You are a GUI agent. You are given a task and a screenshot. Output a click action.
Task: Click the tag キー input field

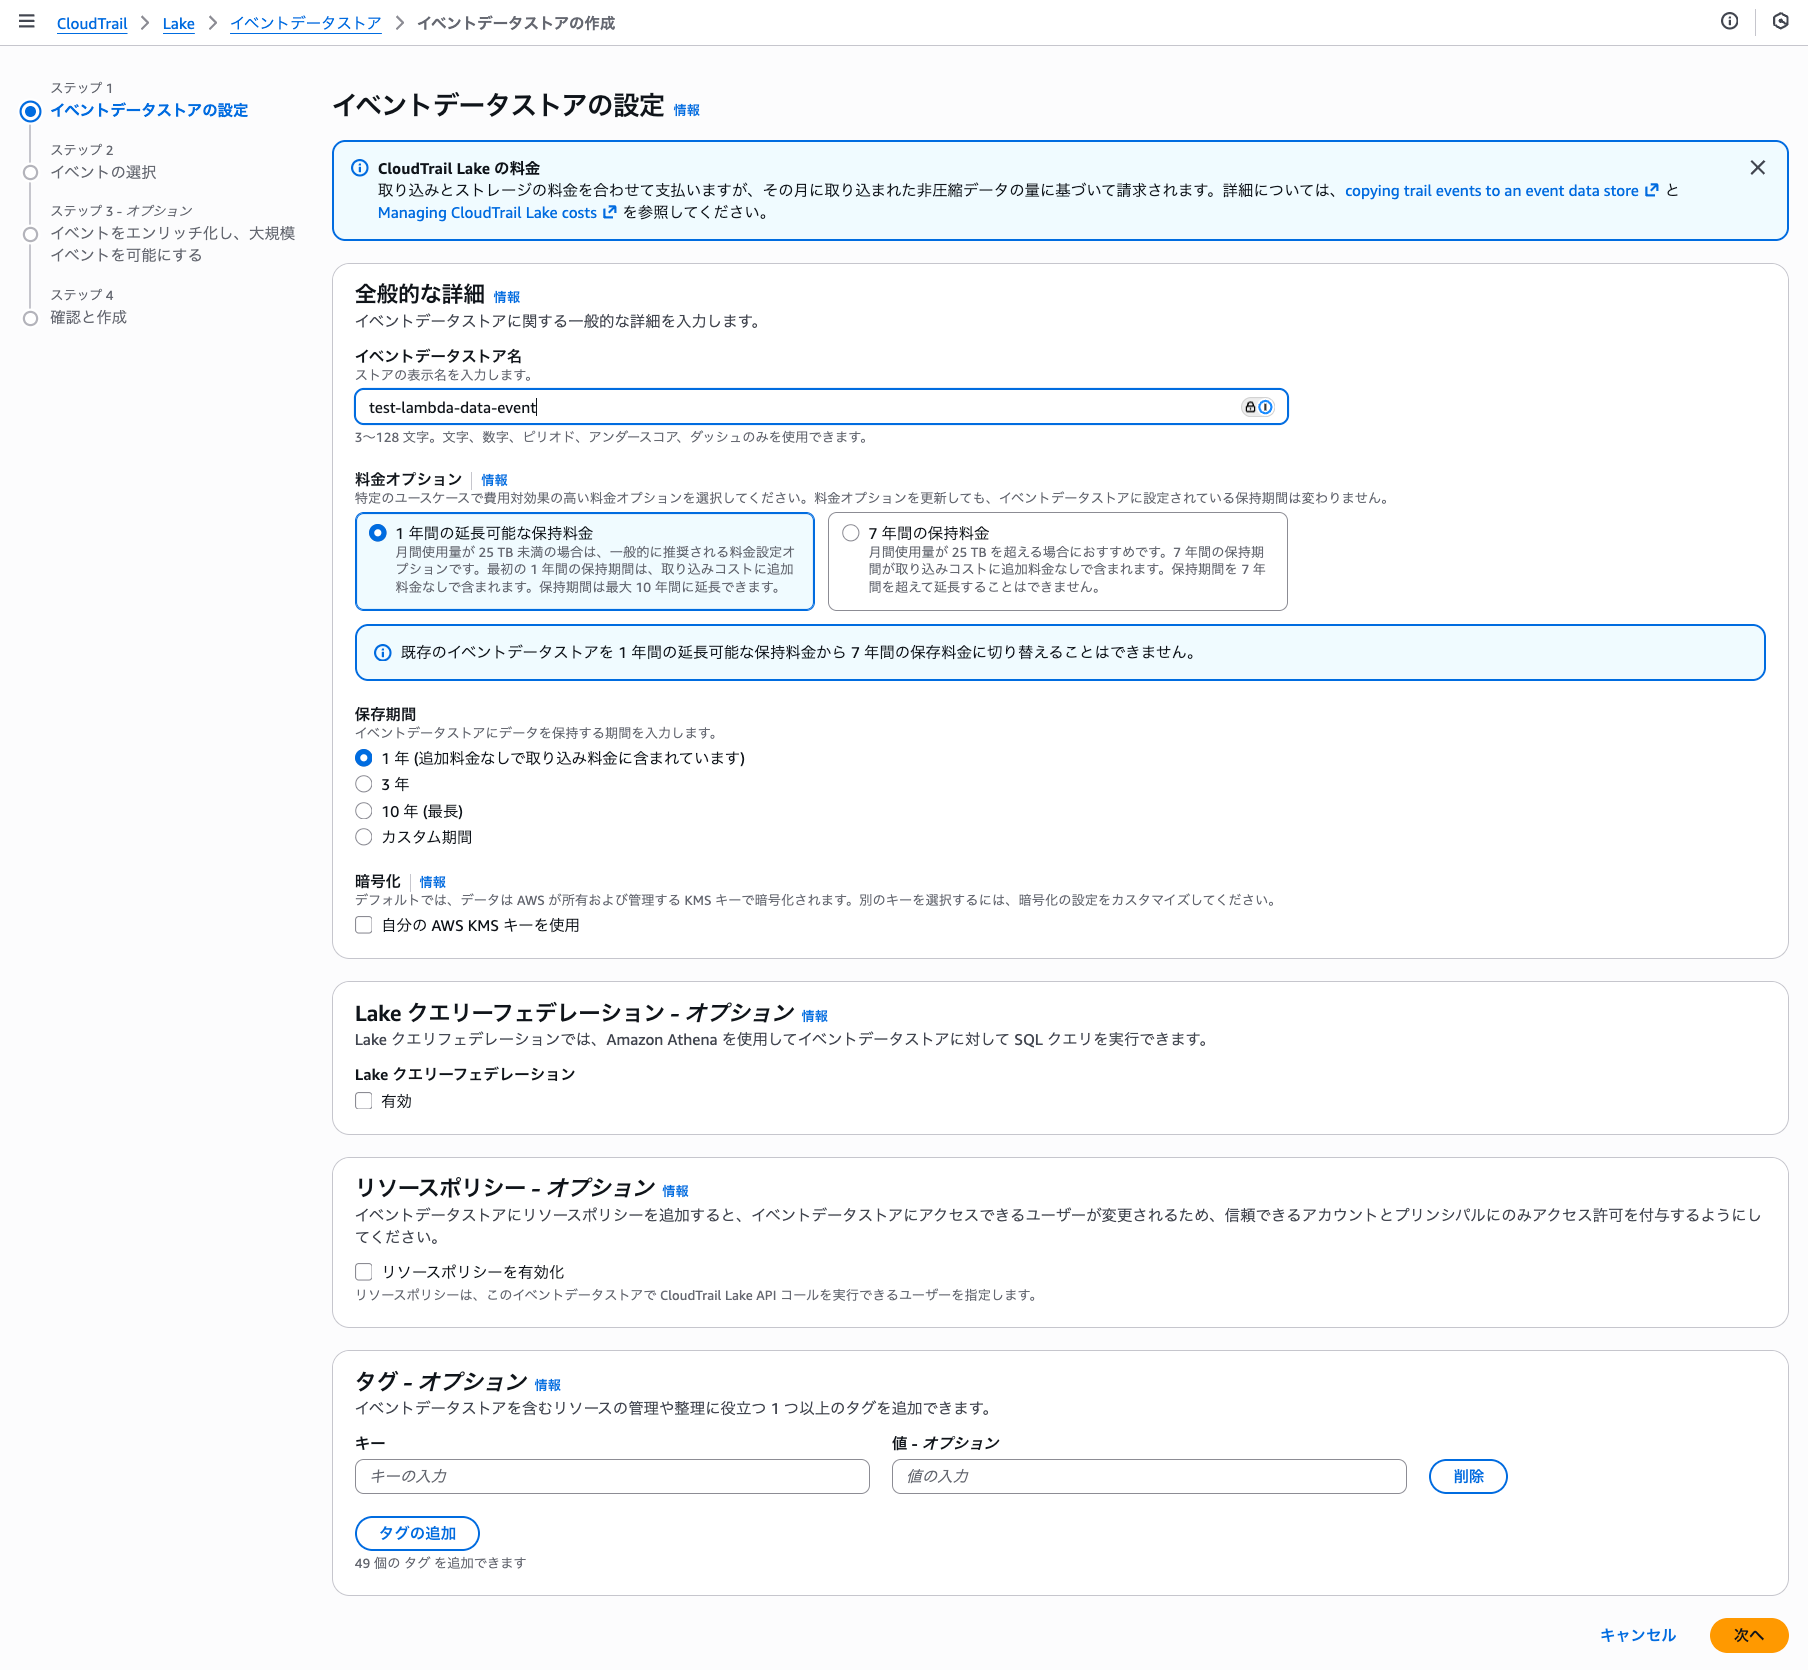[x=612, y=1476]
